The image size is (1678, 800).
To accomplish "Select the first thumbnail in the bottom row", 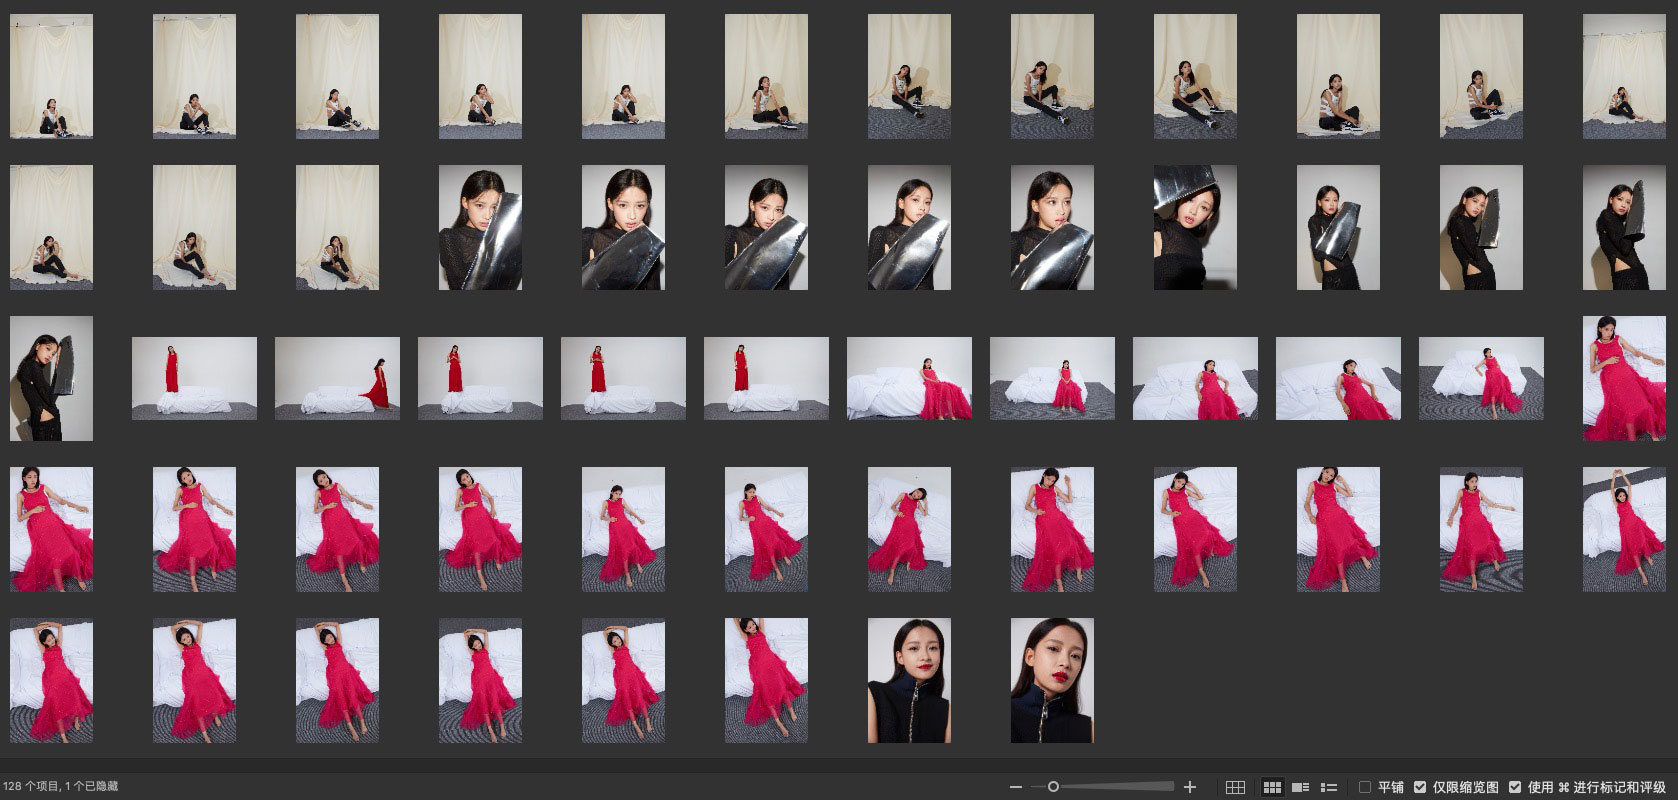I will click(x=51, y=680).
